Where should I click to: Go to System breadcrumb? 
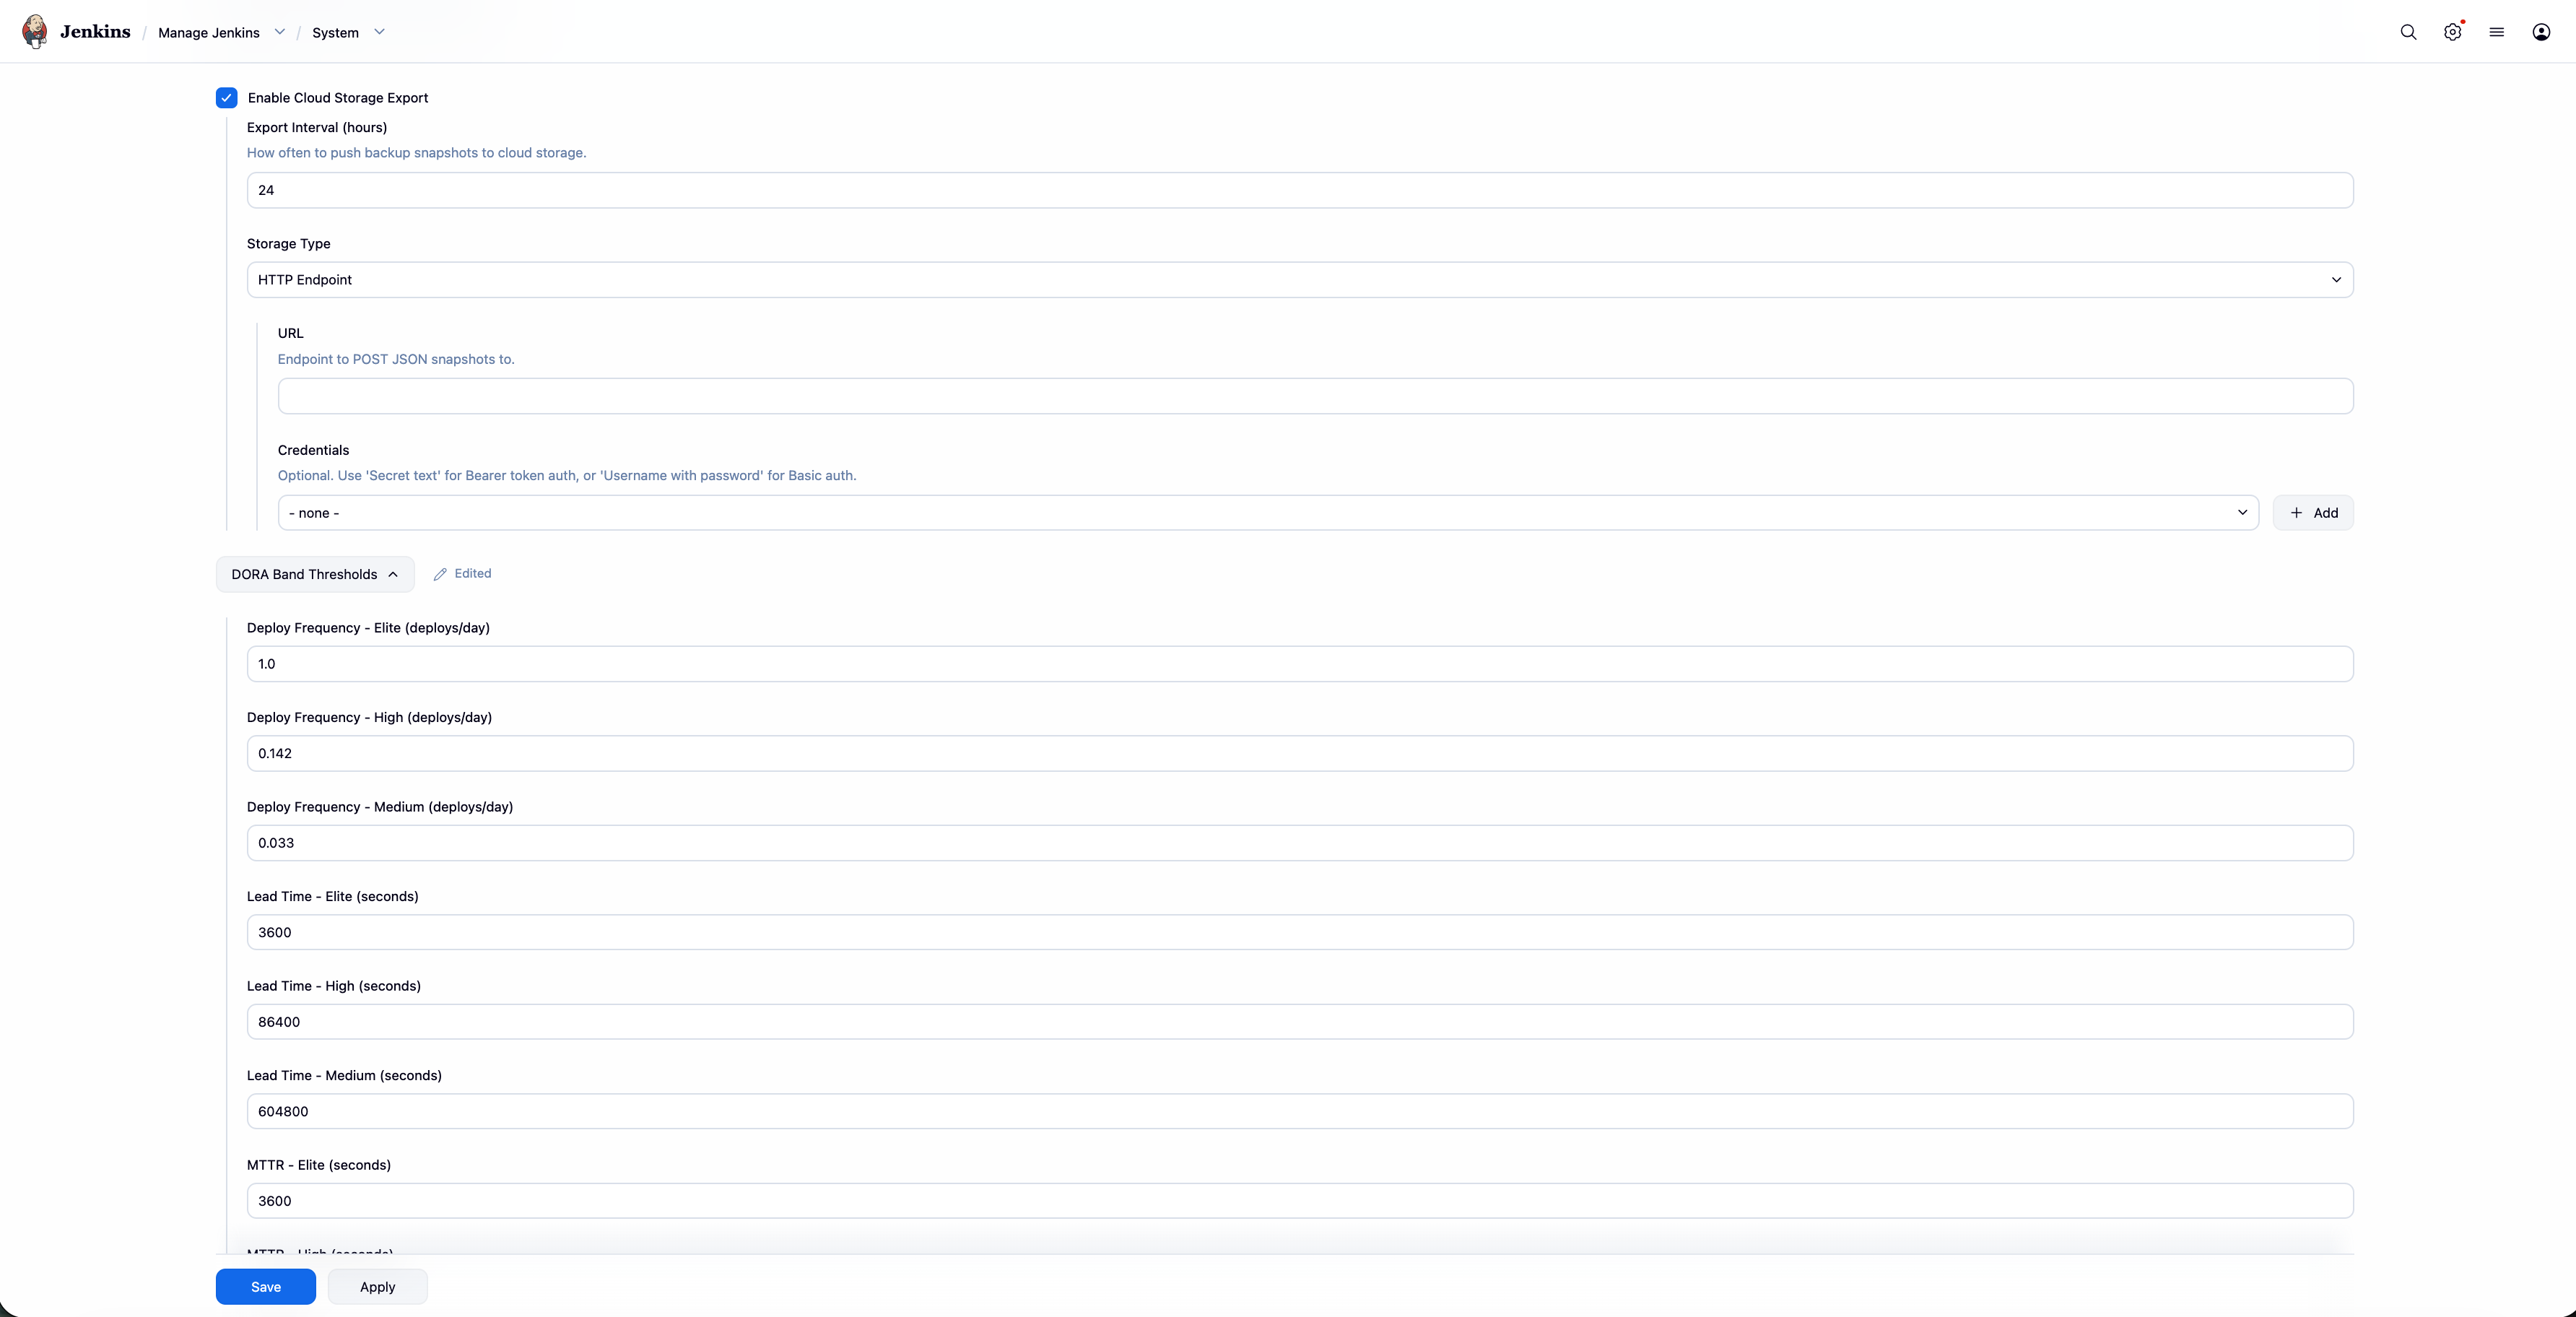[335, 33]
